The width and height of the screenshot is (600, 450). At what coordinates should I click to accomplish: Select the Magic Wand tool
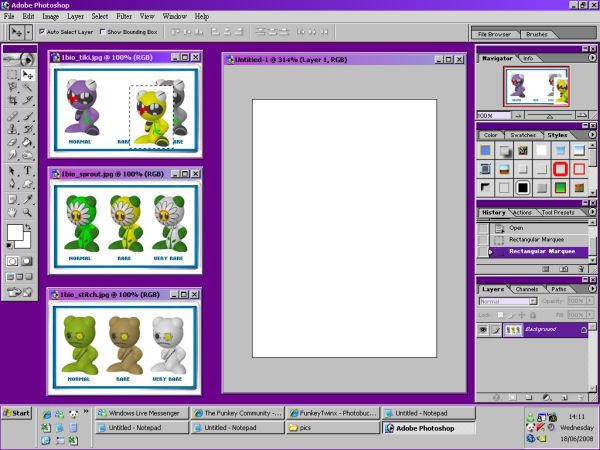pyautogui.click(x=27, y=88)
